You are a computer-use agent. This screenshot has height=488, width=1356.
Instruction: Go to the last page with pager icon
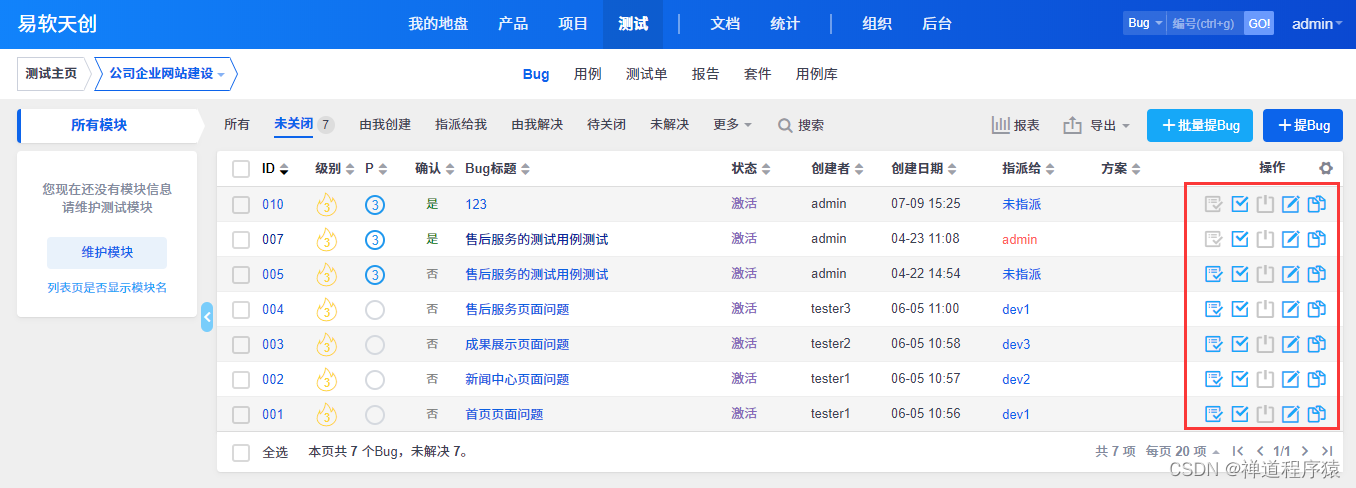coord(1327,452)
